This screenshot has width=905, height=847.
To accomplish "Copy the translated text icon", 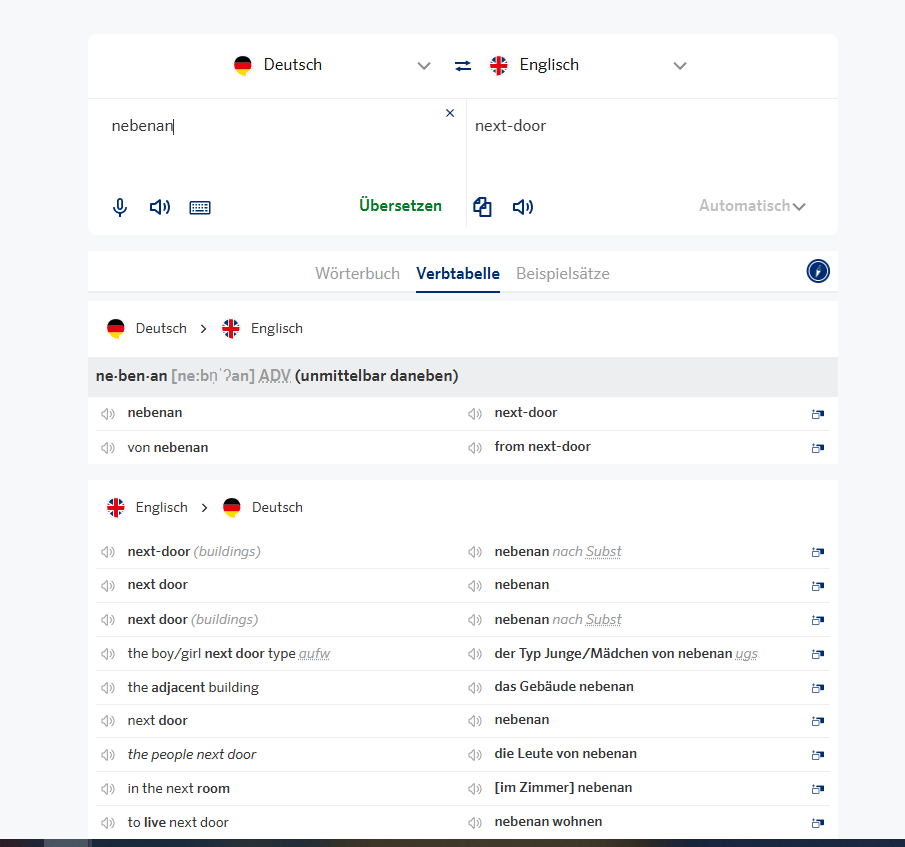I will coord(483,207).
